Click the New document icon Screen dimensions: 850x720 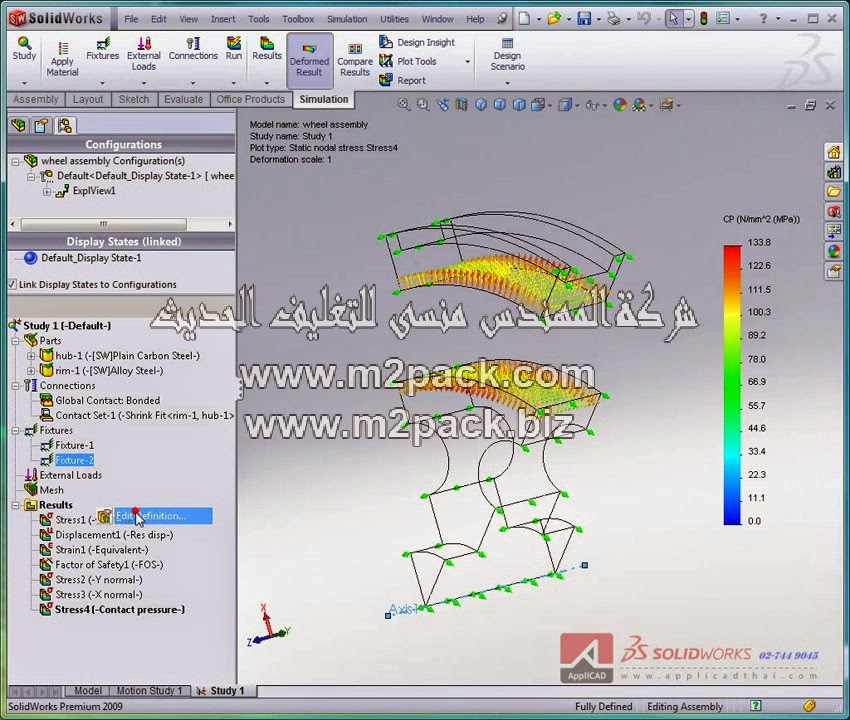524,19
